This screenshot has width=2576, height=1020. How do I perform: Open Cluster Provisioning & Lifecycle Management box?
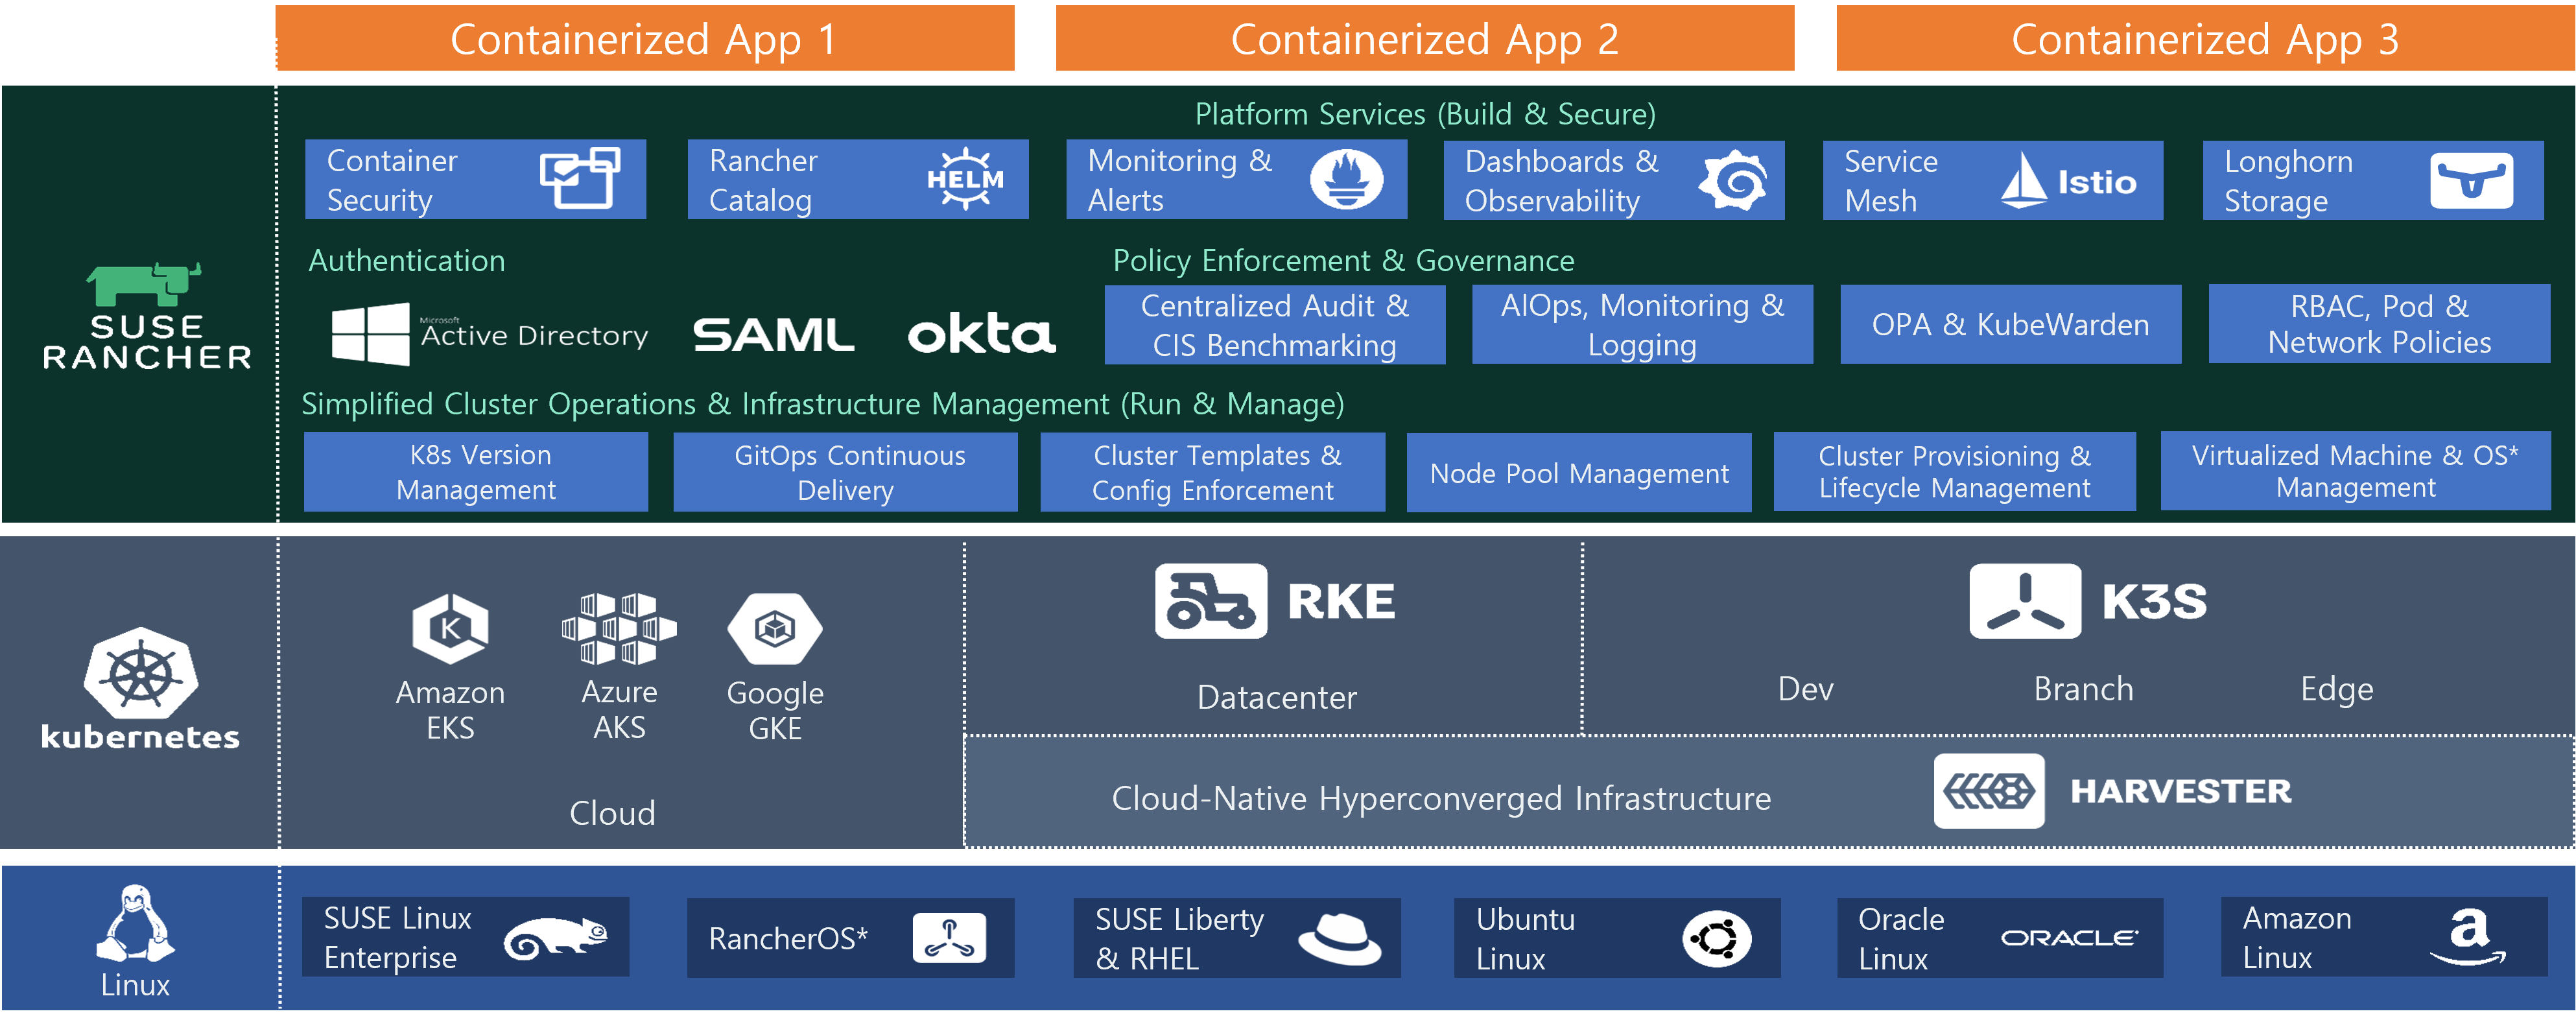click(1955, 472)
